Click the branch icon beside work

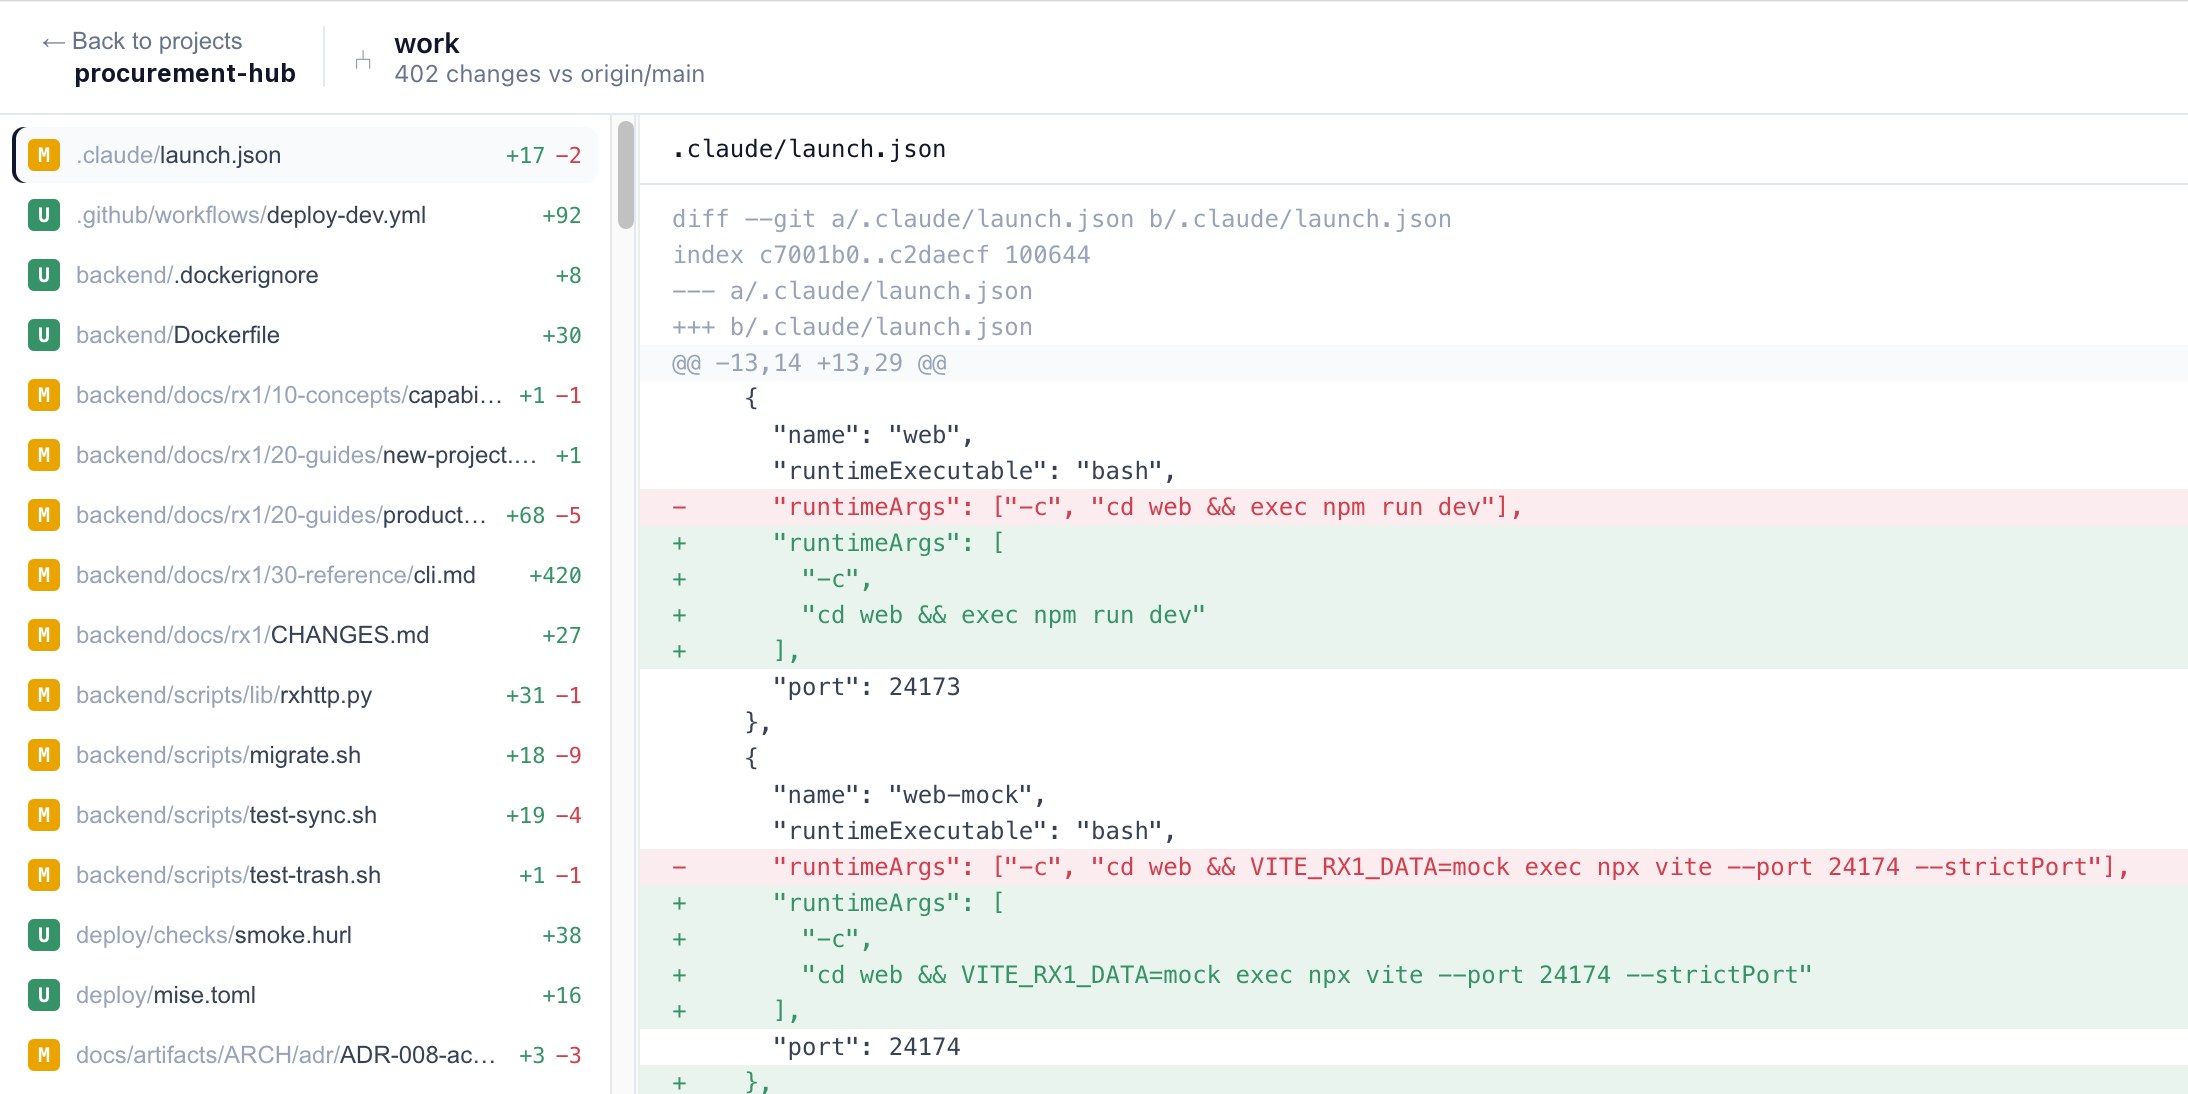point(363,61)
